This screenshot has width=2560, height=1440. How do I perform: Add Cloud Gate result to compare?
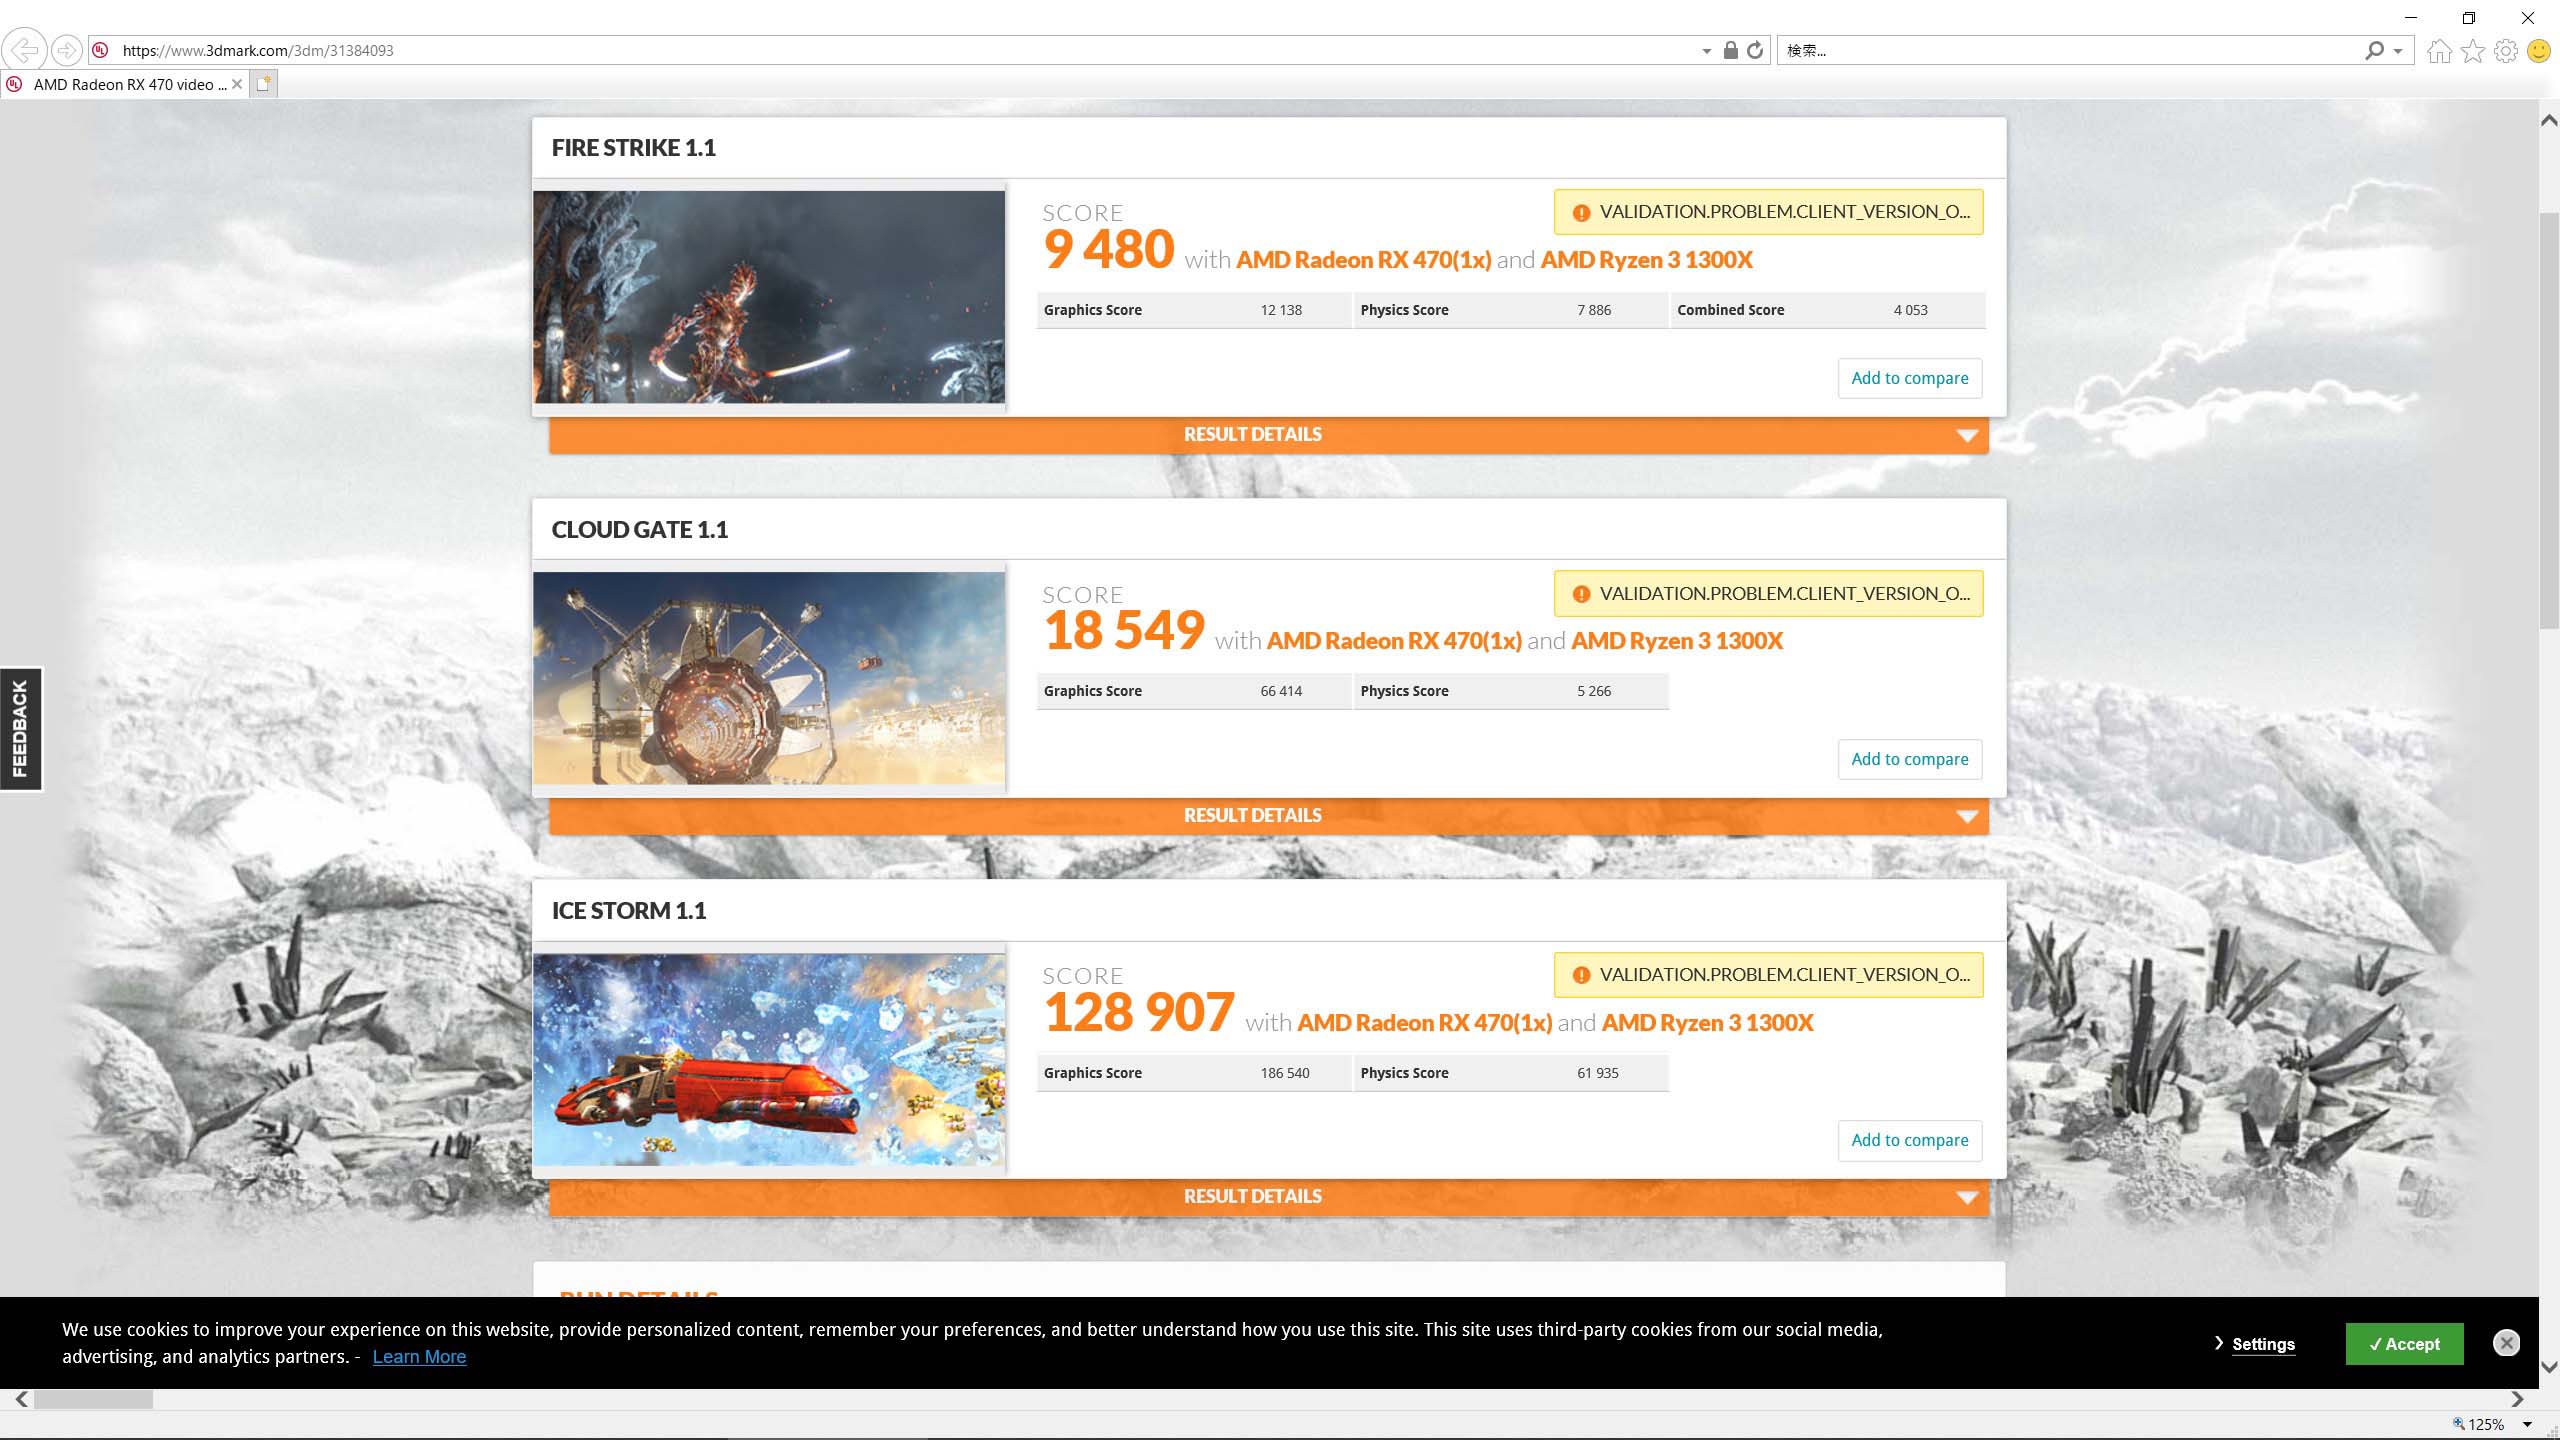coord(1909,759)
